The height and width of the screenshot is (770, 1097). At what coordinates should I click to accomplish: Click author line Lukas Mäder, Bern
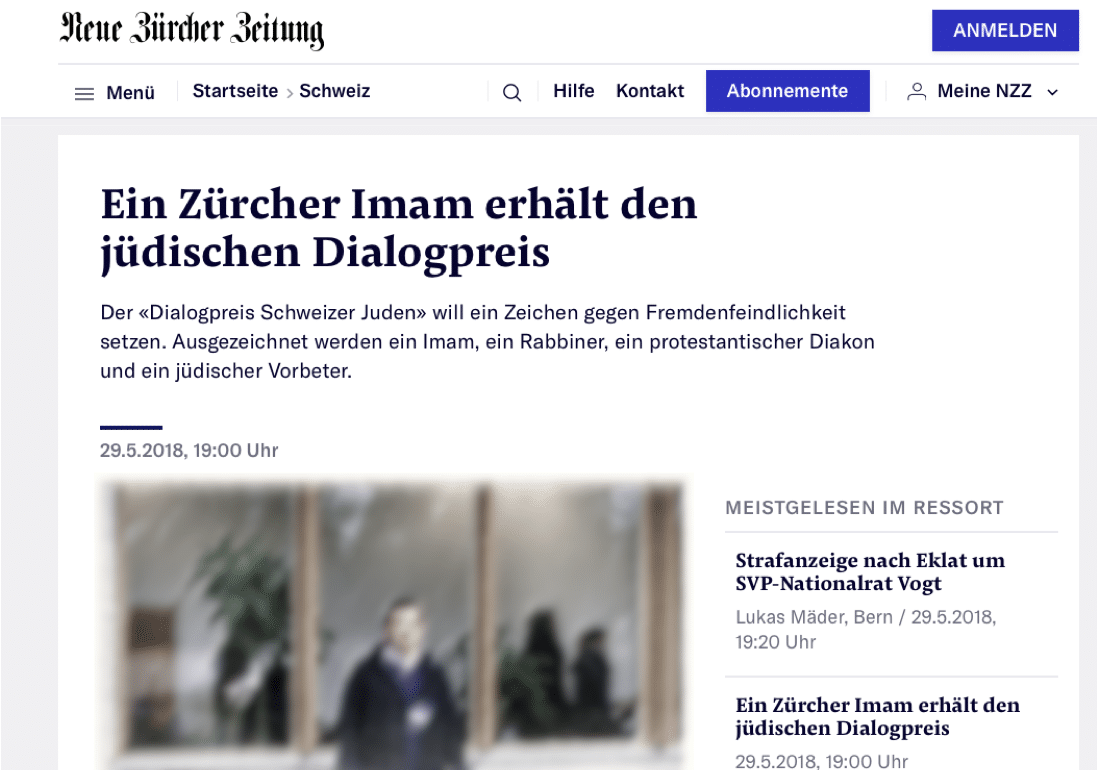coord(814,617)
